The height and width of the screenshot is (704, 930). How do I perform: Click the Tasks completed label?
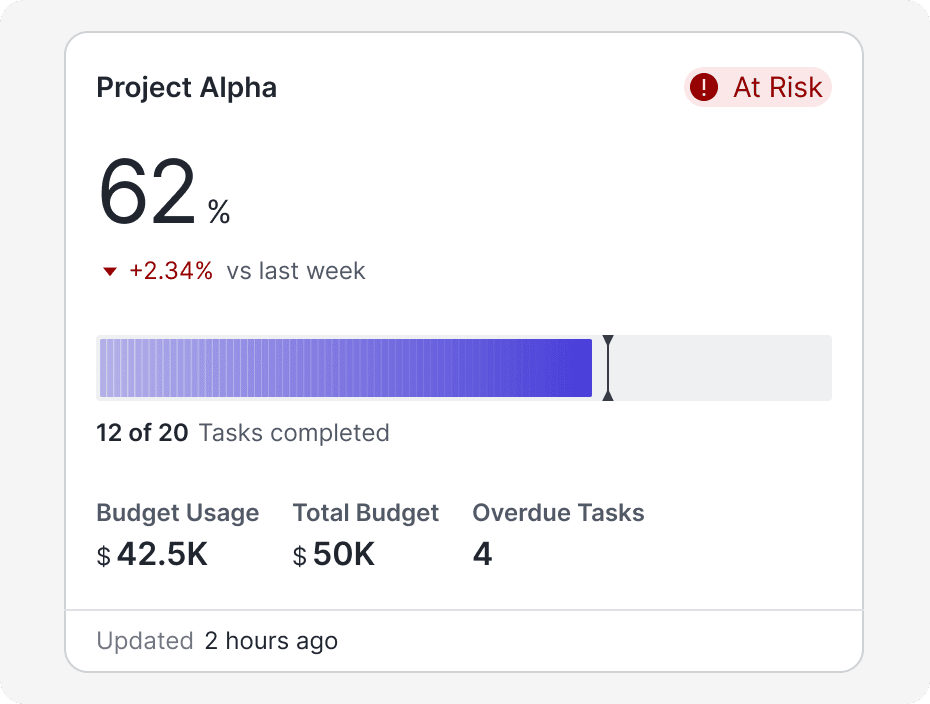(294, 433)
